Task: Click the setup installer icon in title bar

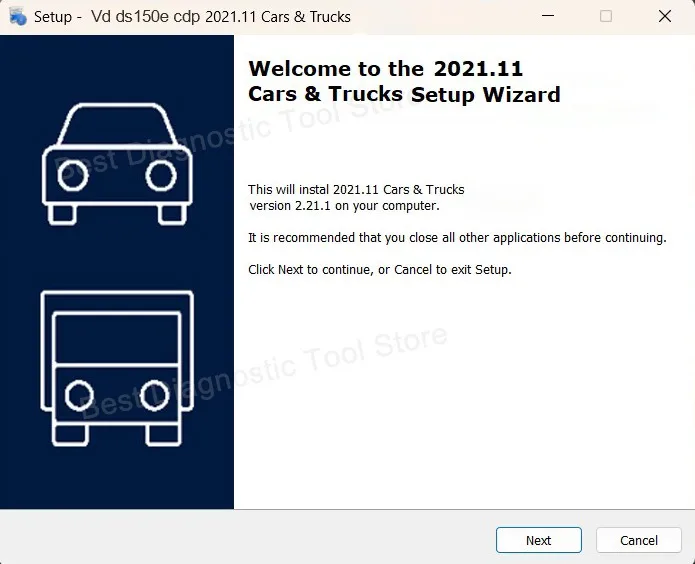Action: (18, 16)
